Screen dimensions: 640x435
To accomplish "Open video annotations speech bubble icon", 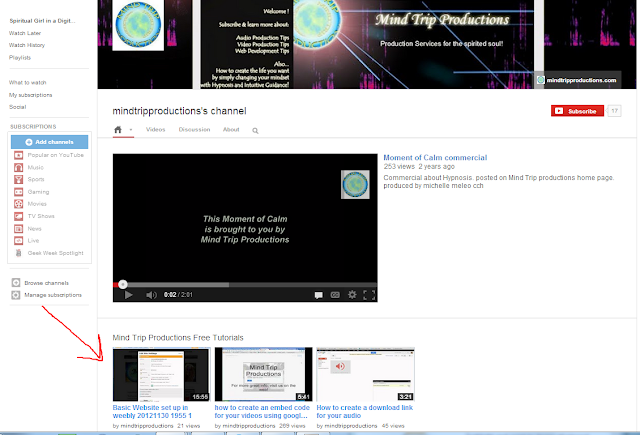I will tap(318, 295).
